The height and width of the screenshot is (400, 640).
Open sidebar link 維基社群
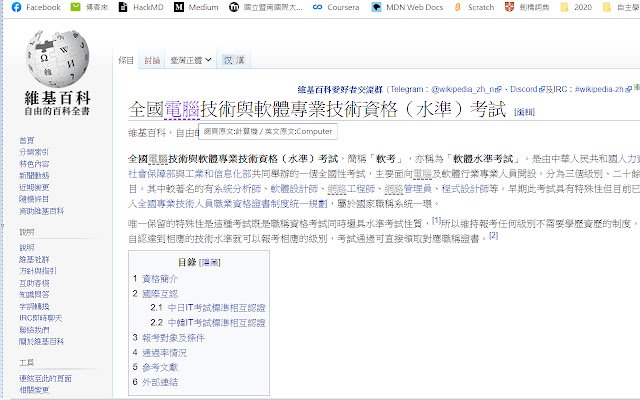coord(34,259)
